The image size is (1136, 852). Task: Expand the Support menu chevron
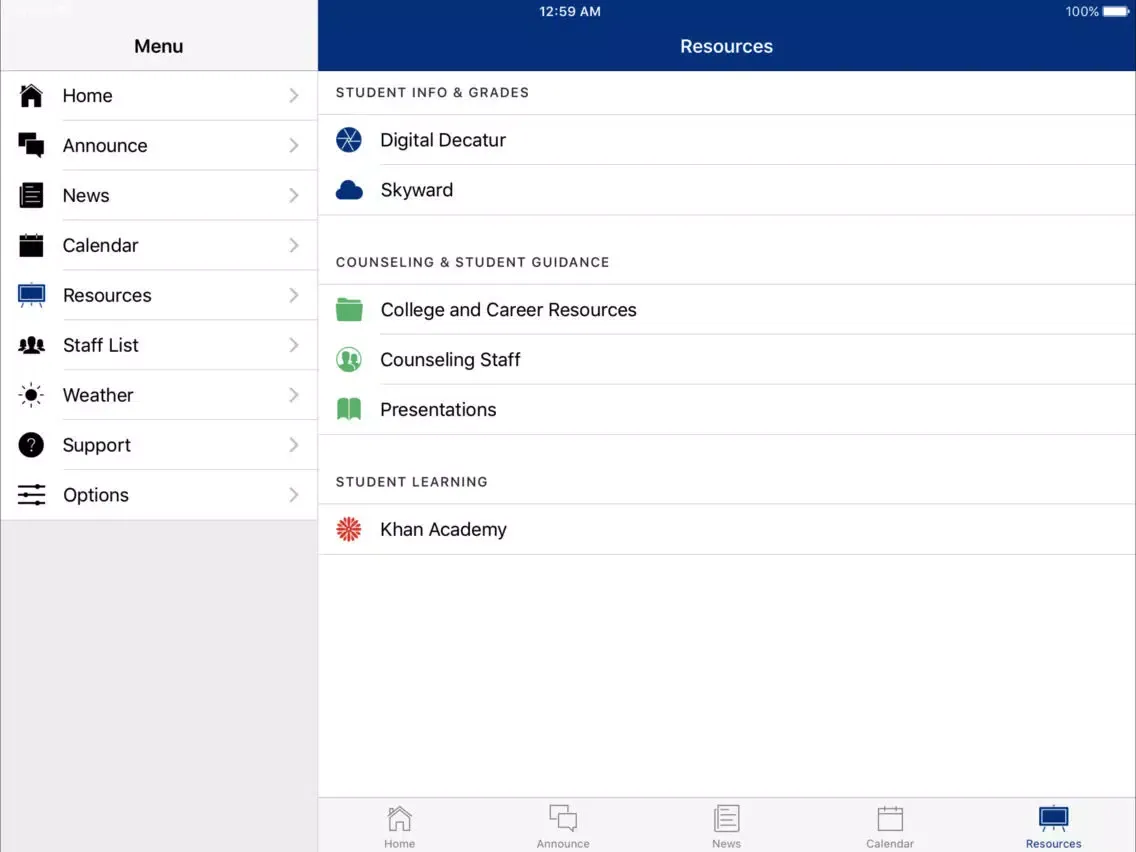[x=293, y=445]
